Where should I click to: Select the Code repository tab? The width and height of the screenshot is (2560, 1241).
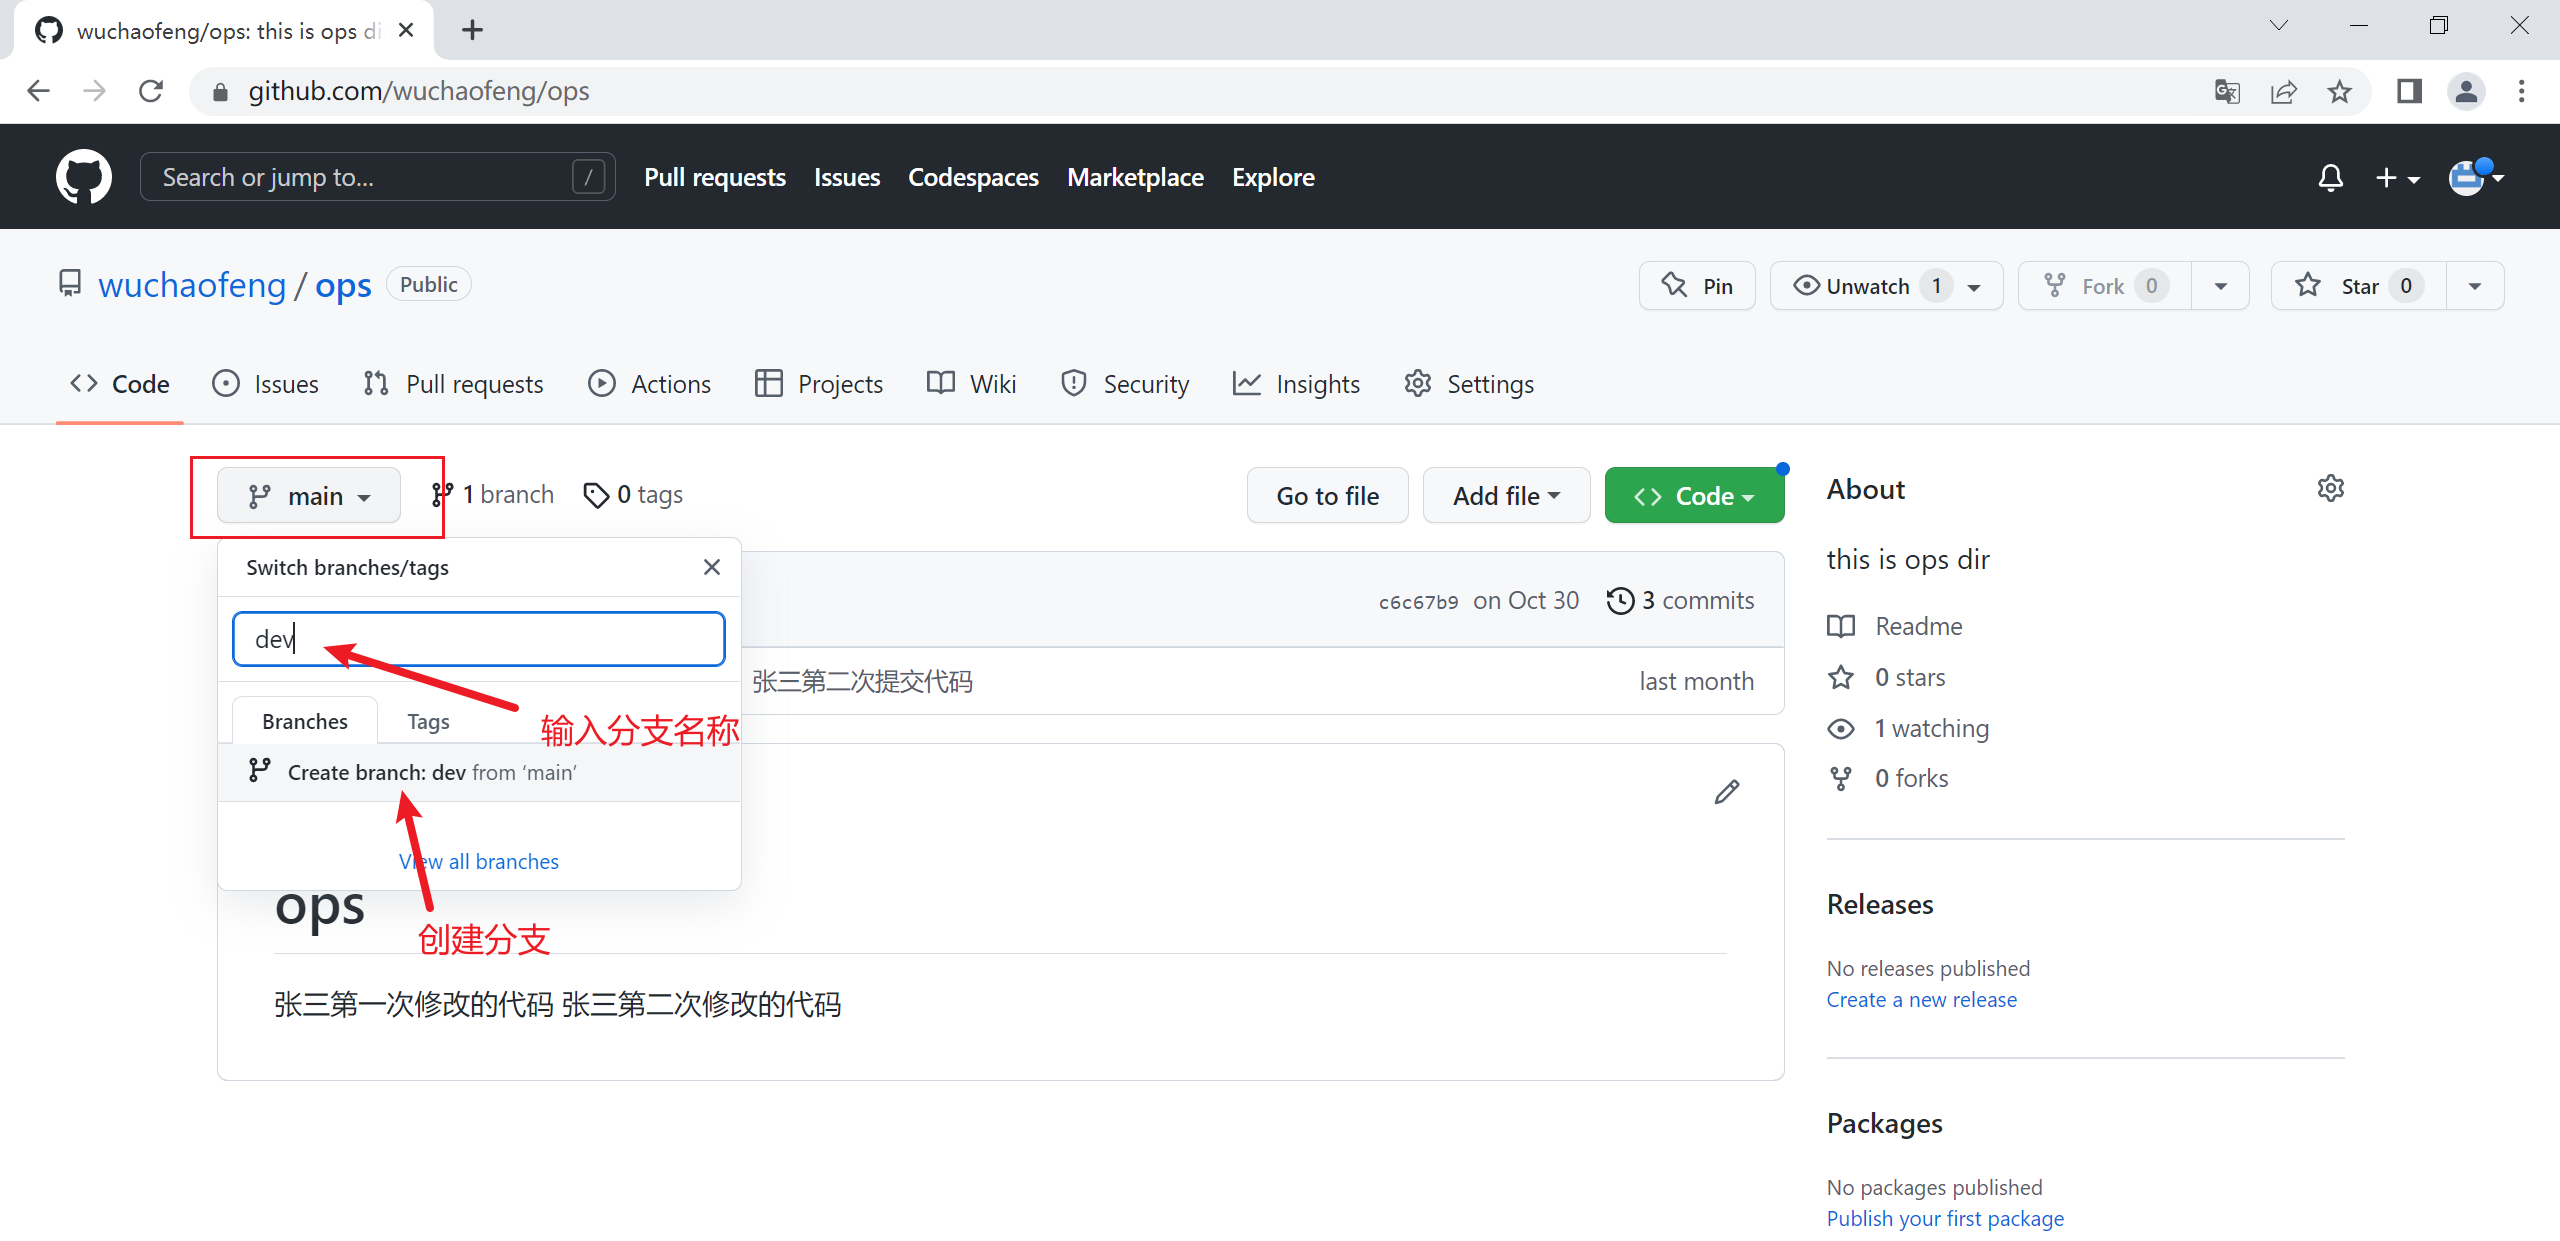120,384
